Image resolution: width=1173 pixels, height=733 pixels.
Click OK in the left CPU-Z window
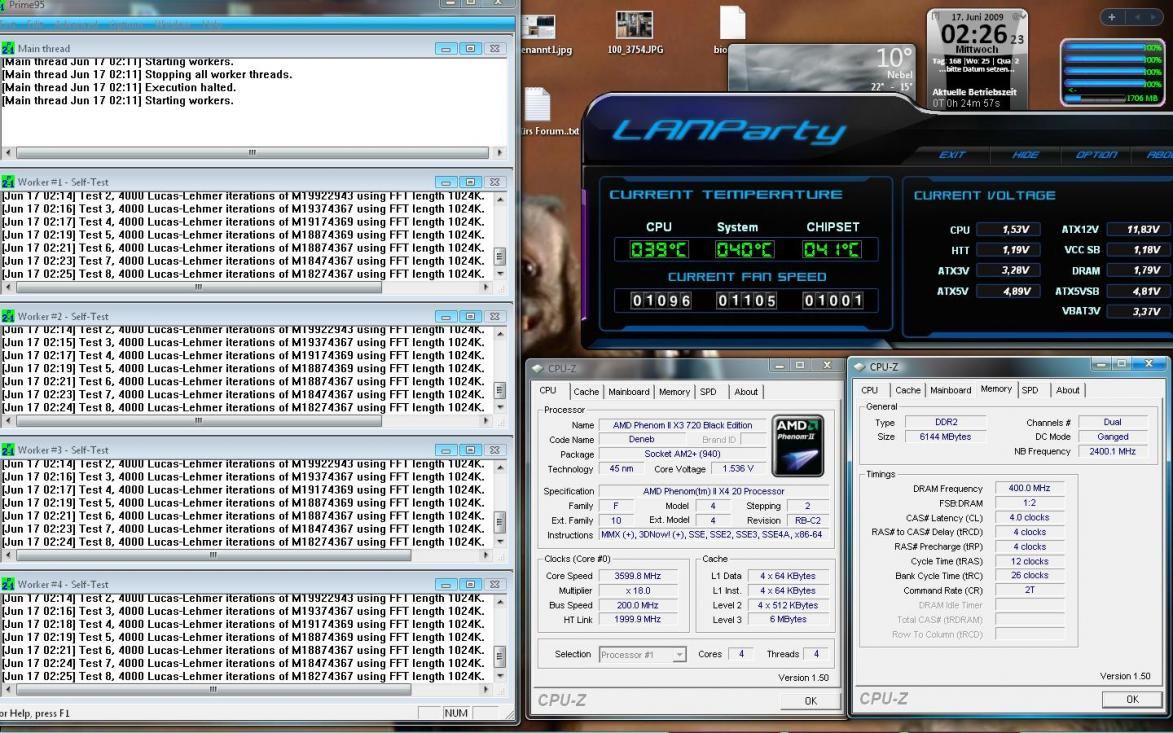tap(810, 701)
